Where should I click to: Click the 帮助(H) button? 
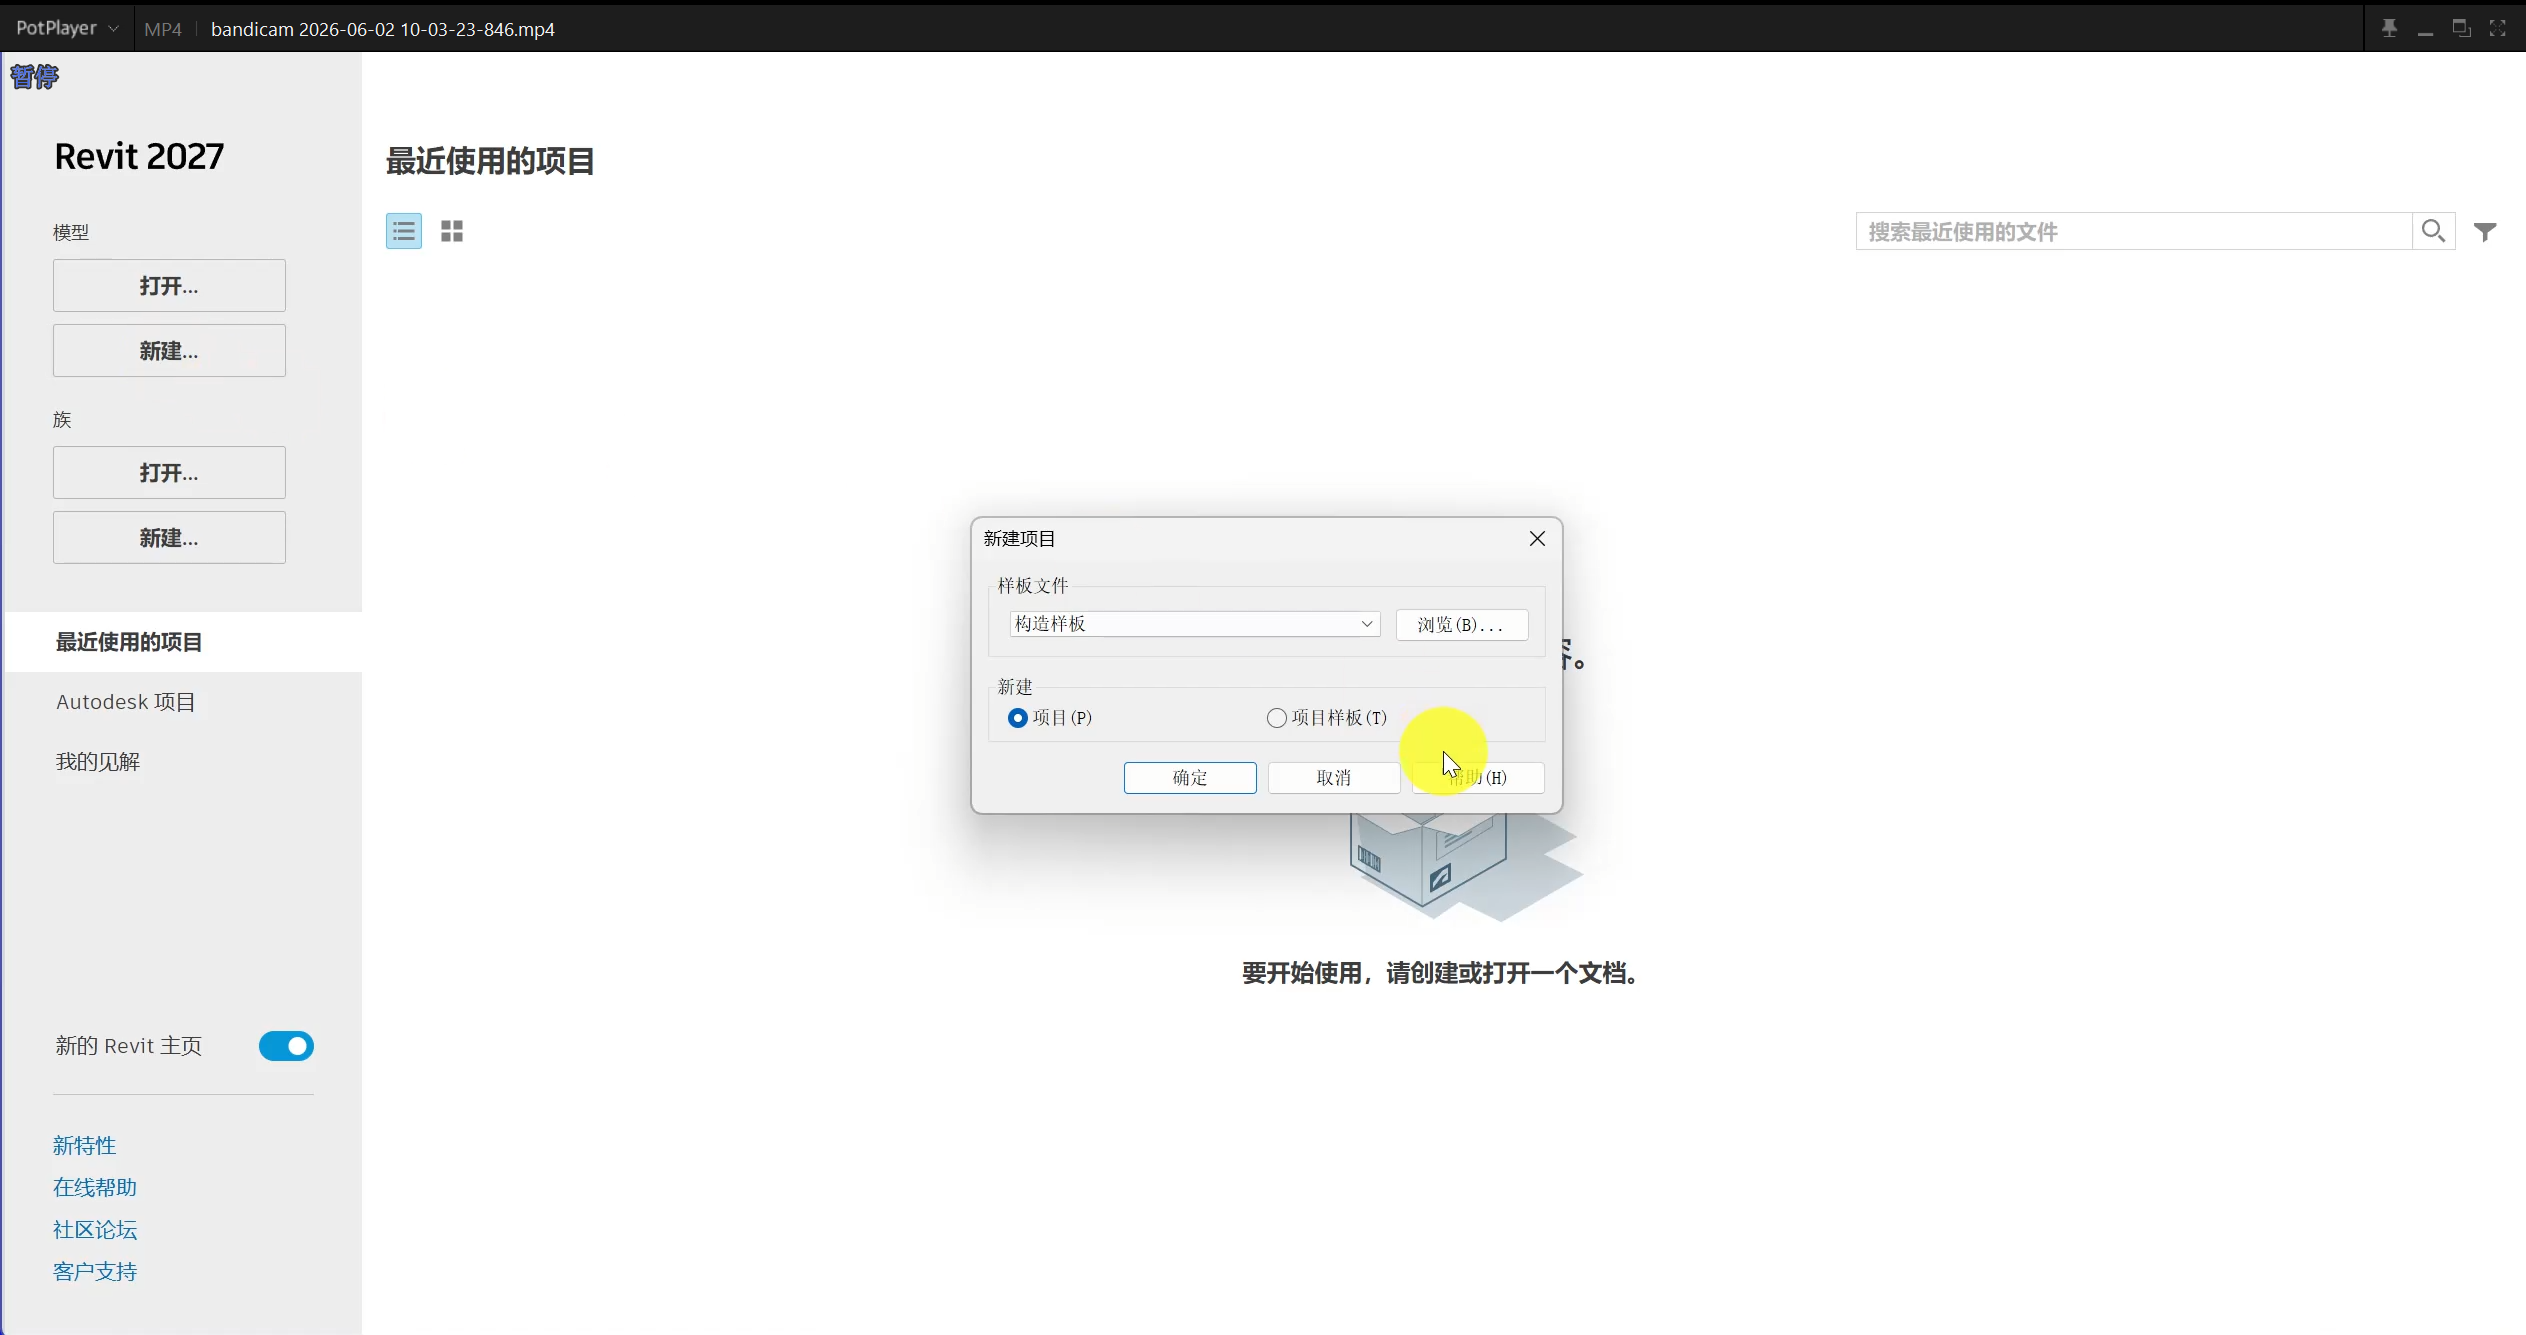pos(1478,778)
